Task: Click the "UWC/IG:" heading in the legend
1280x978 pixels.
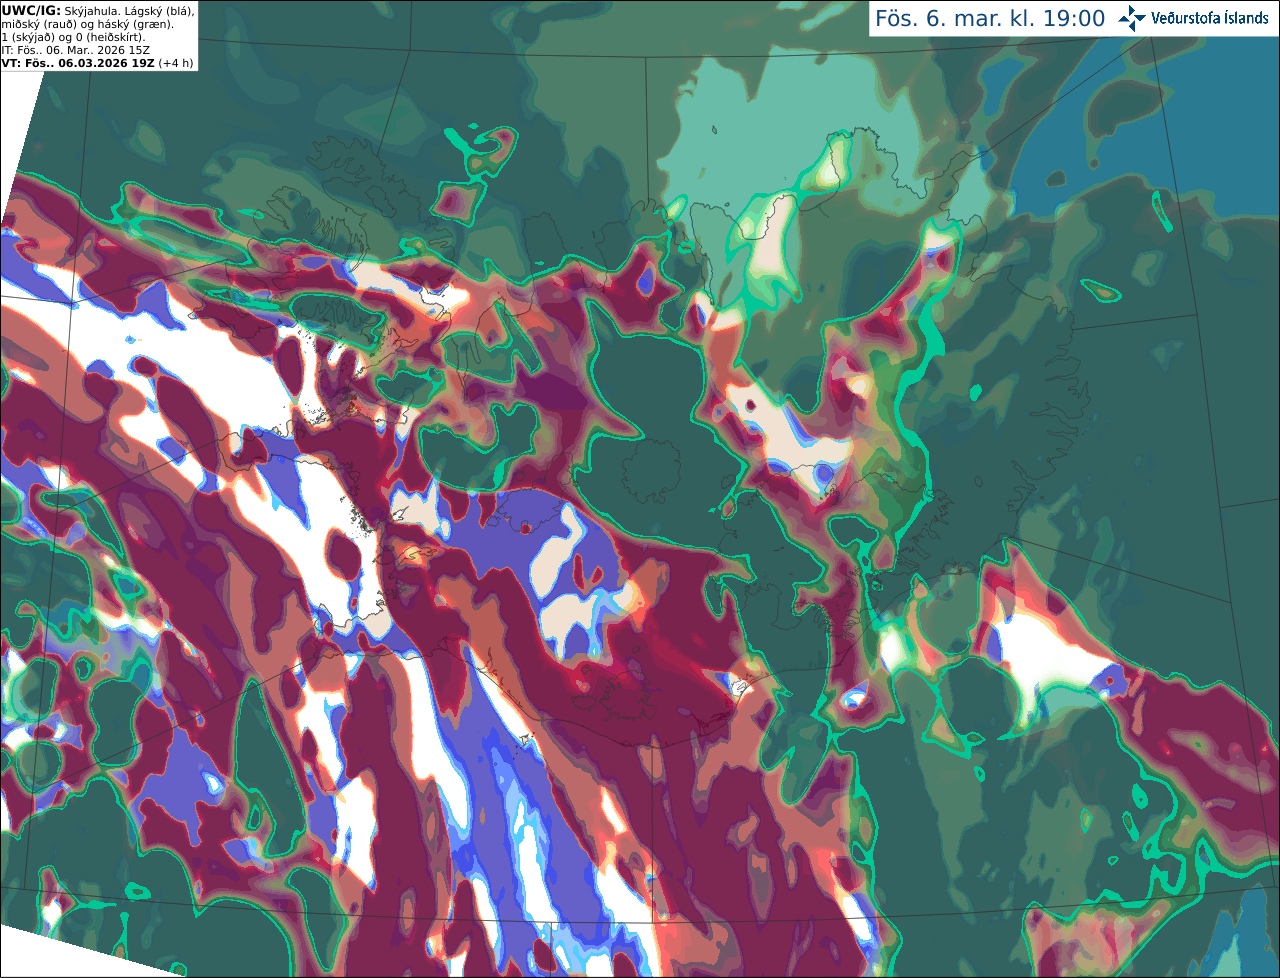Action: point(31,10)
